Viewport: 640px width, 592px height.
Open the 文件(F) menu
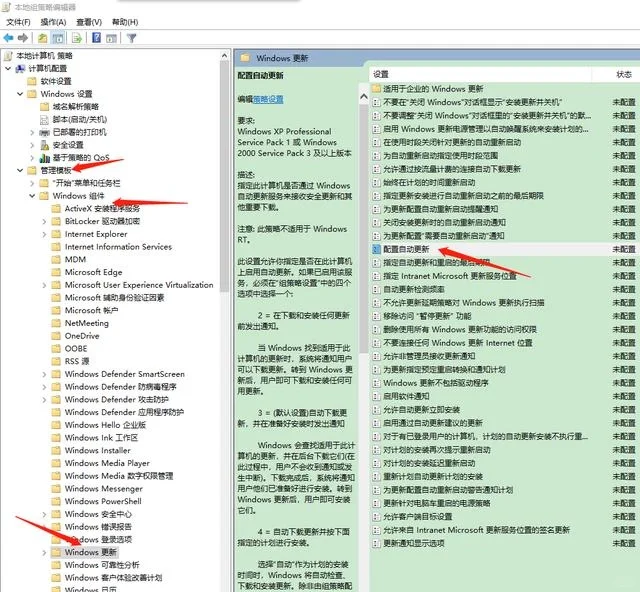[18, 22]
